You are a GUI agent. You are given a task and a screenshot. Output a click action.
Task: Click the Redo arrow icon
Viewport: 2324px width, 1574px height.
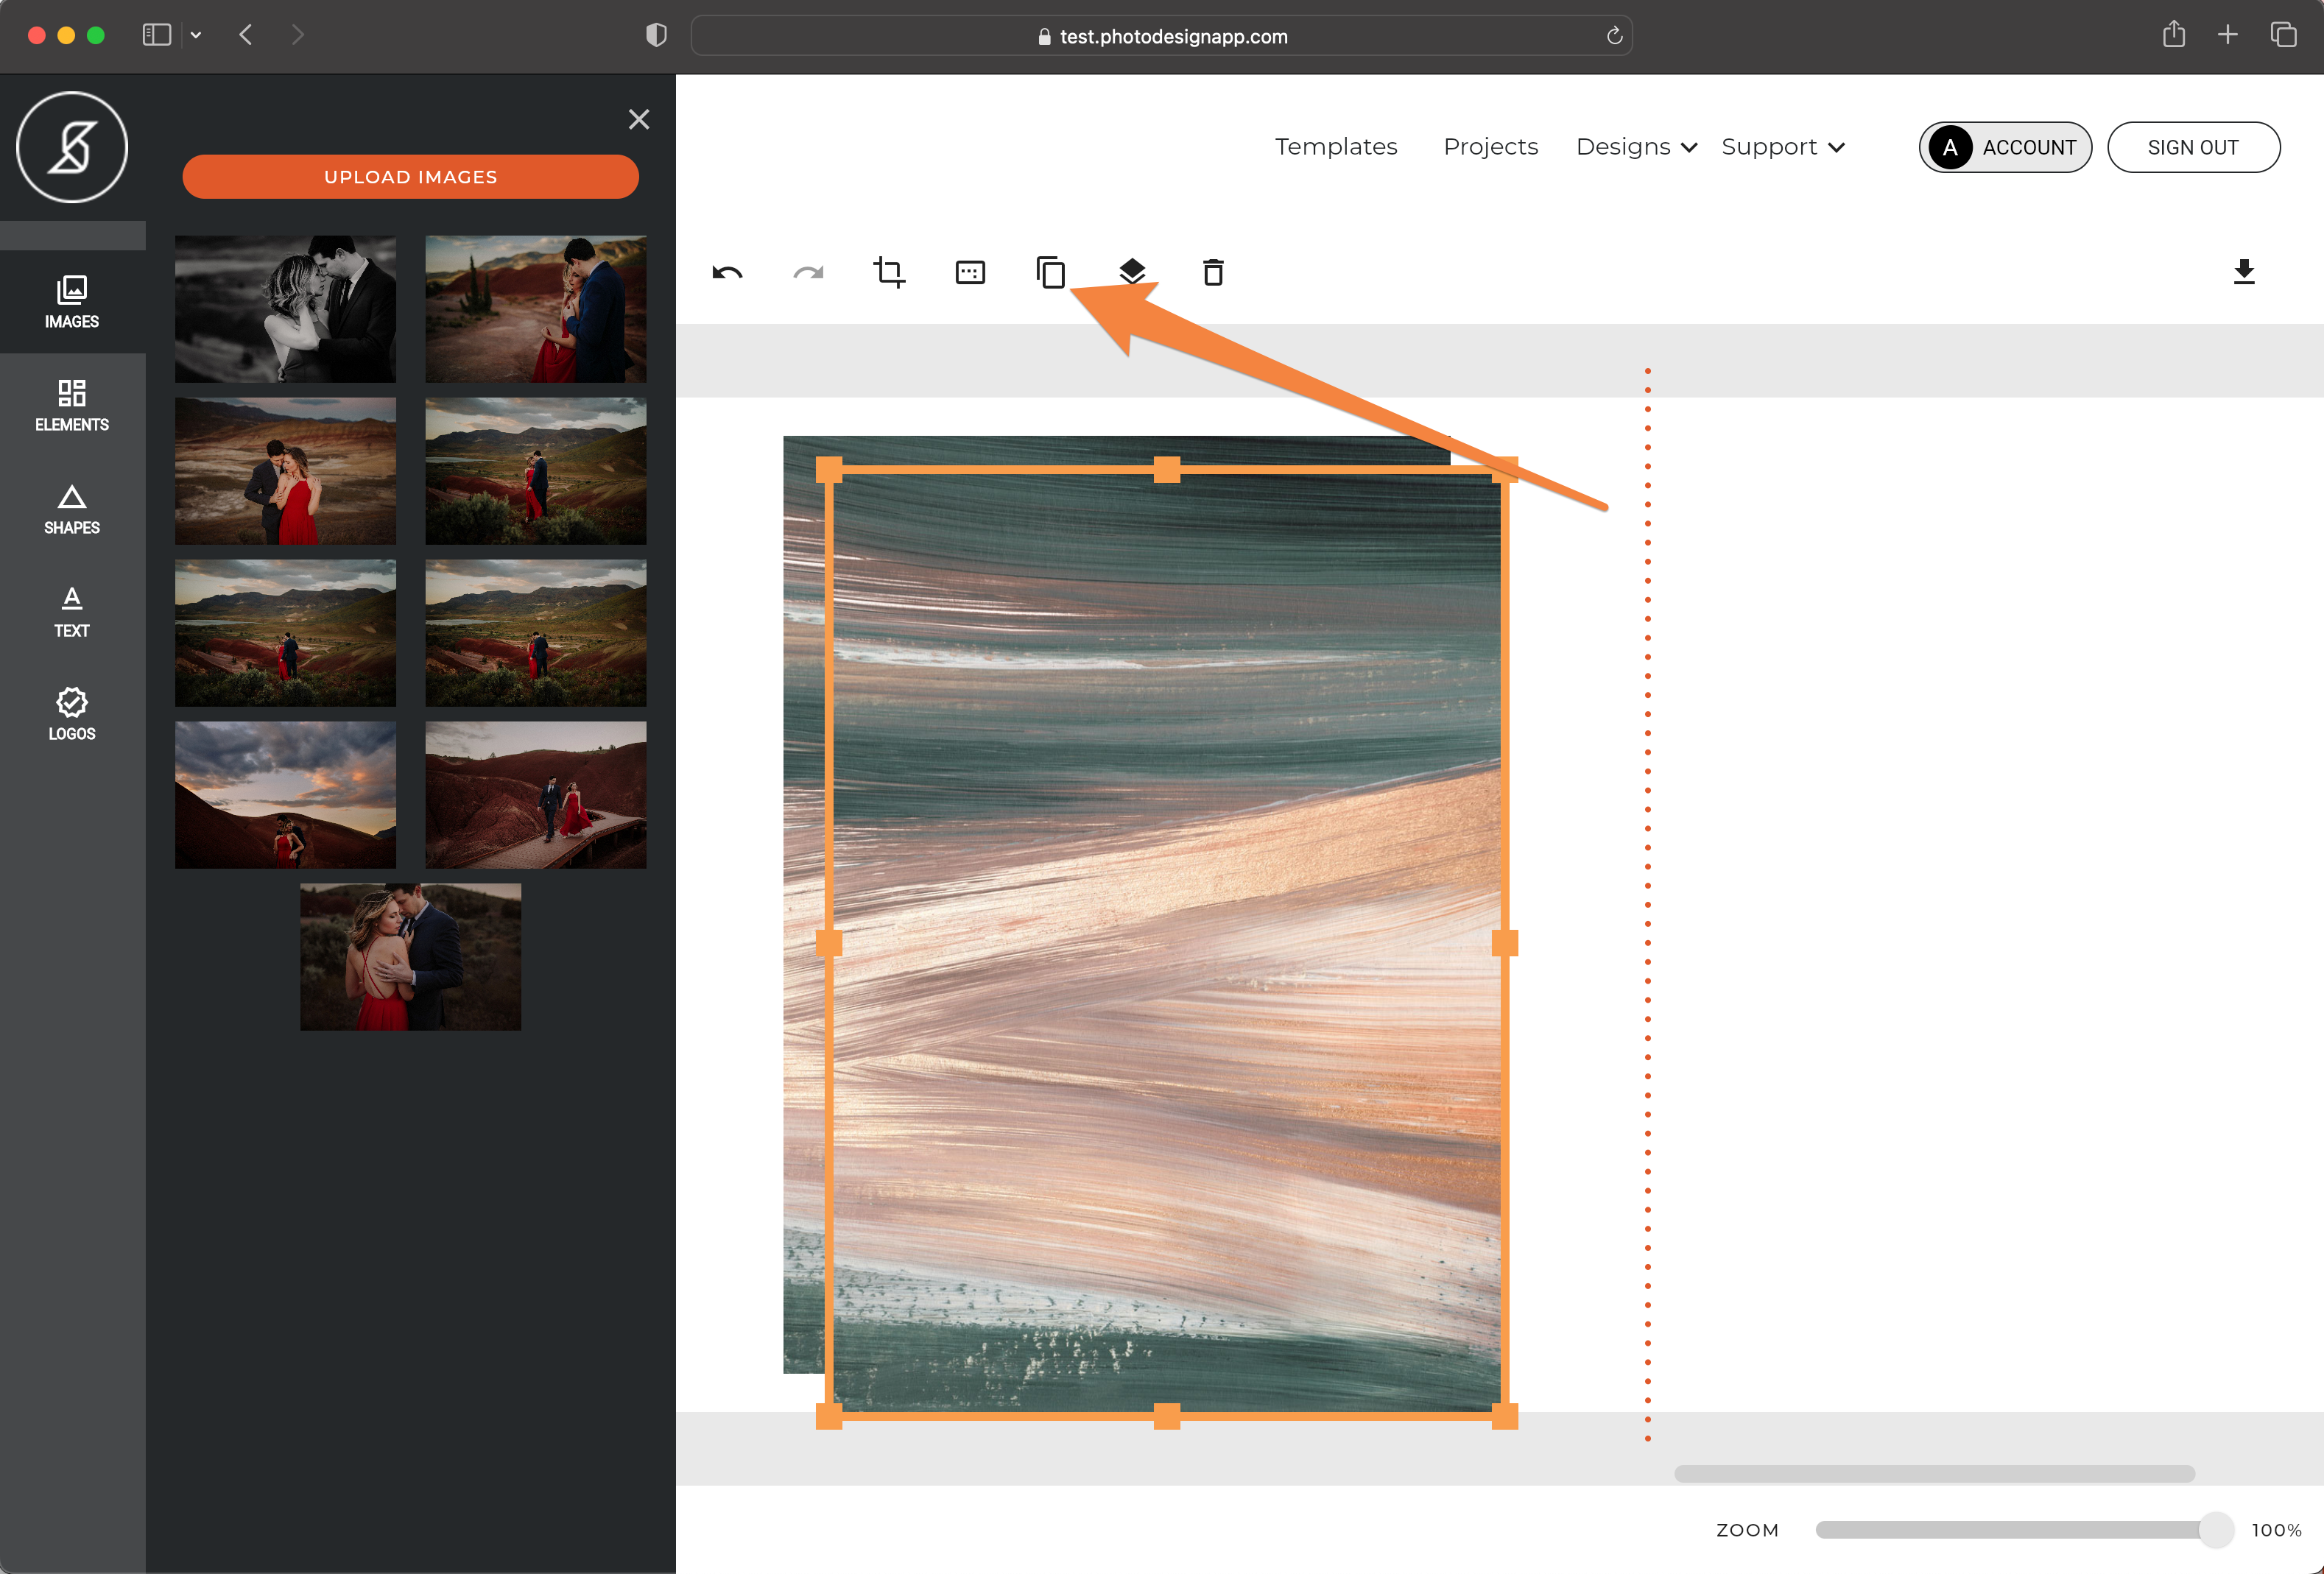pyautogui.click(x=808, y=272)
